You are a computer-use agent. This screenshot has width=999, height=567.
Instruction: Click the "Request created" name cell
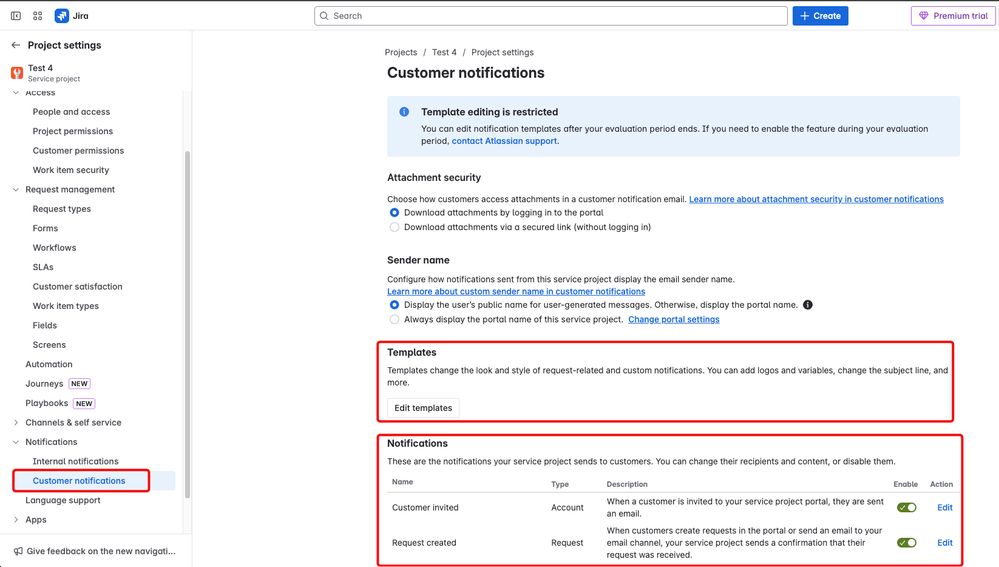(x=424, y=543)
